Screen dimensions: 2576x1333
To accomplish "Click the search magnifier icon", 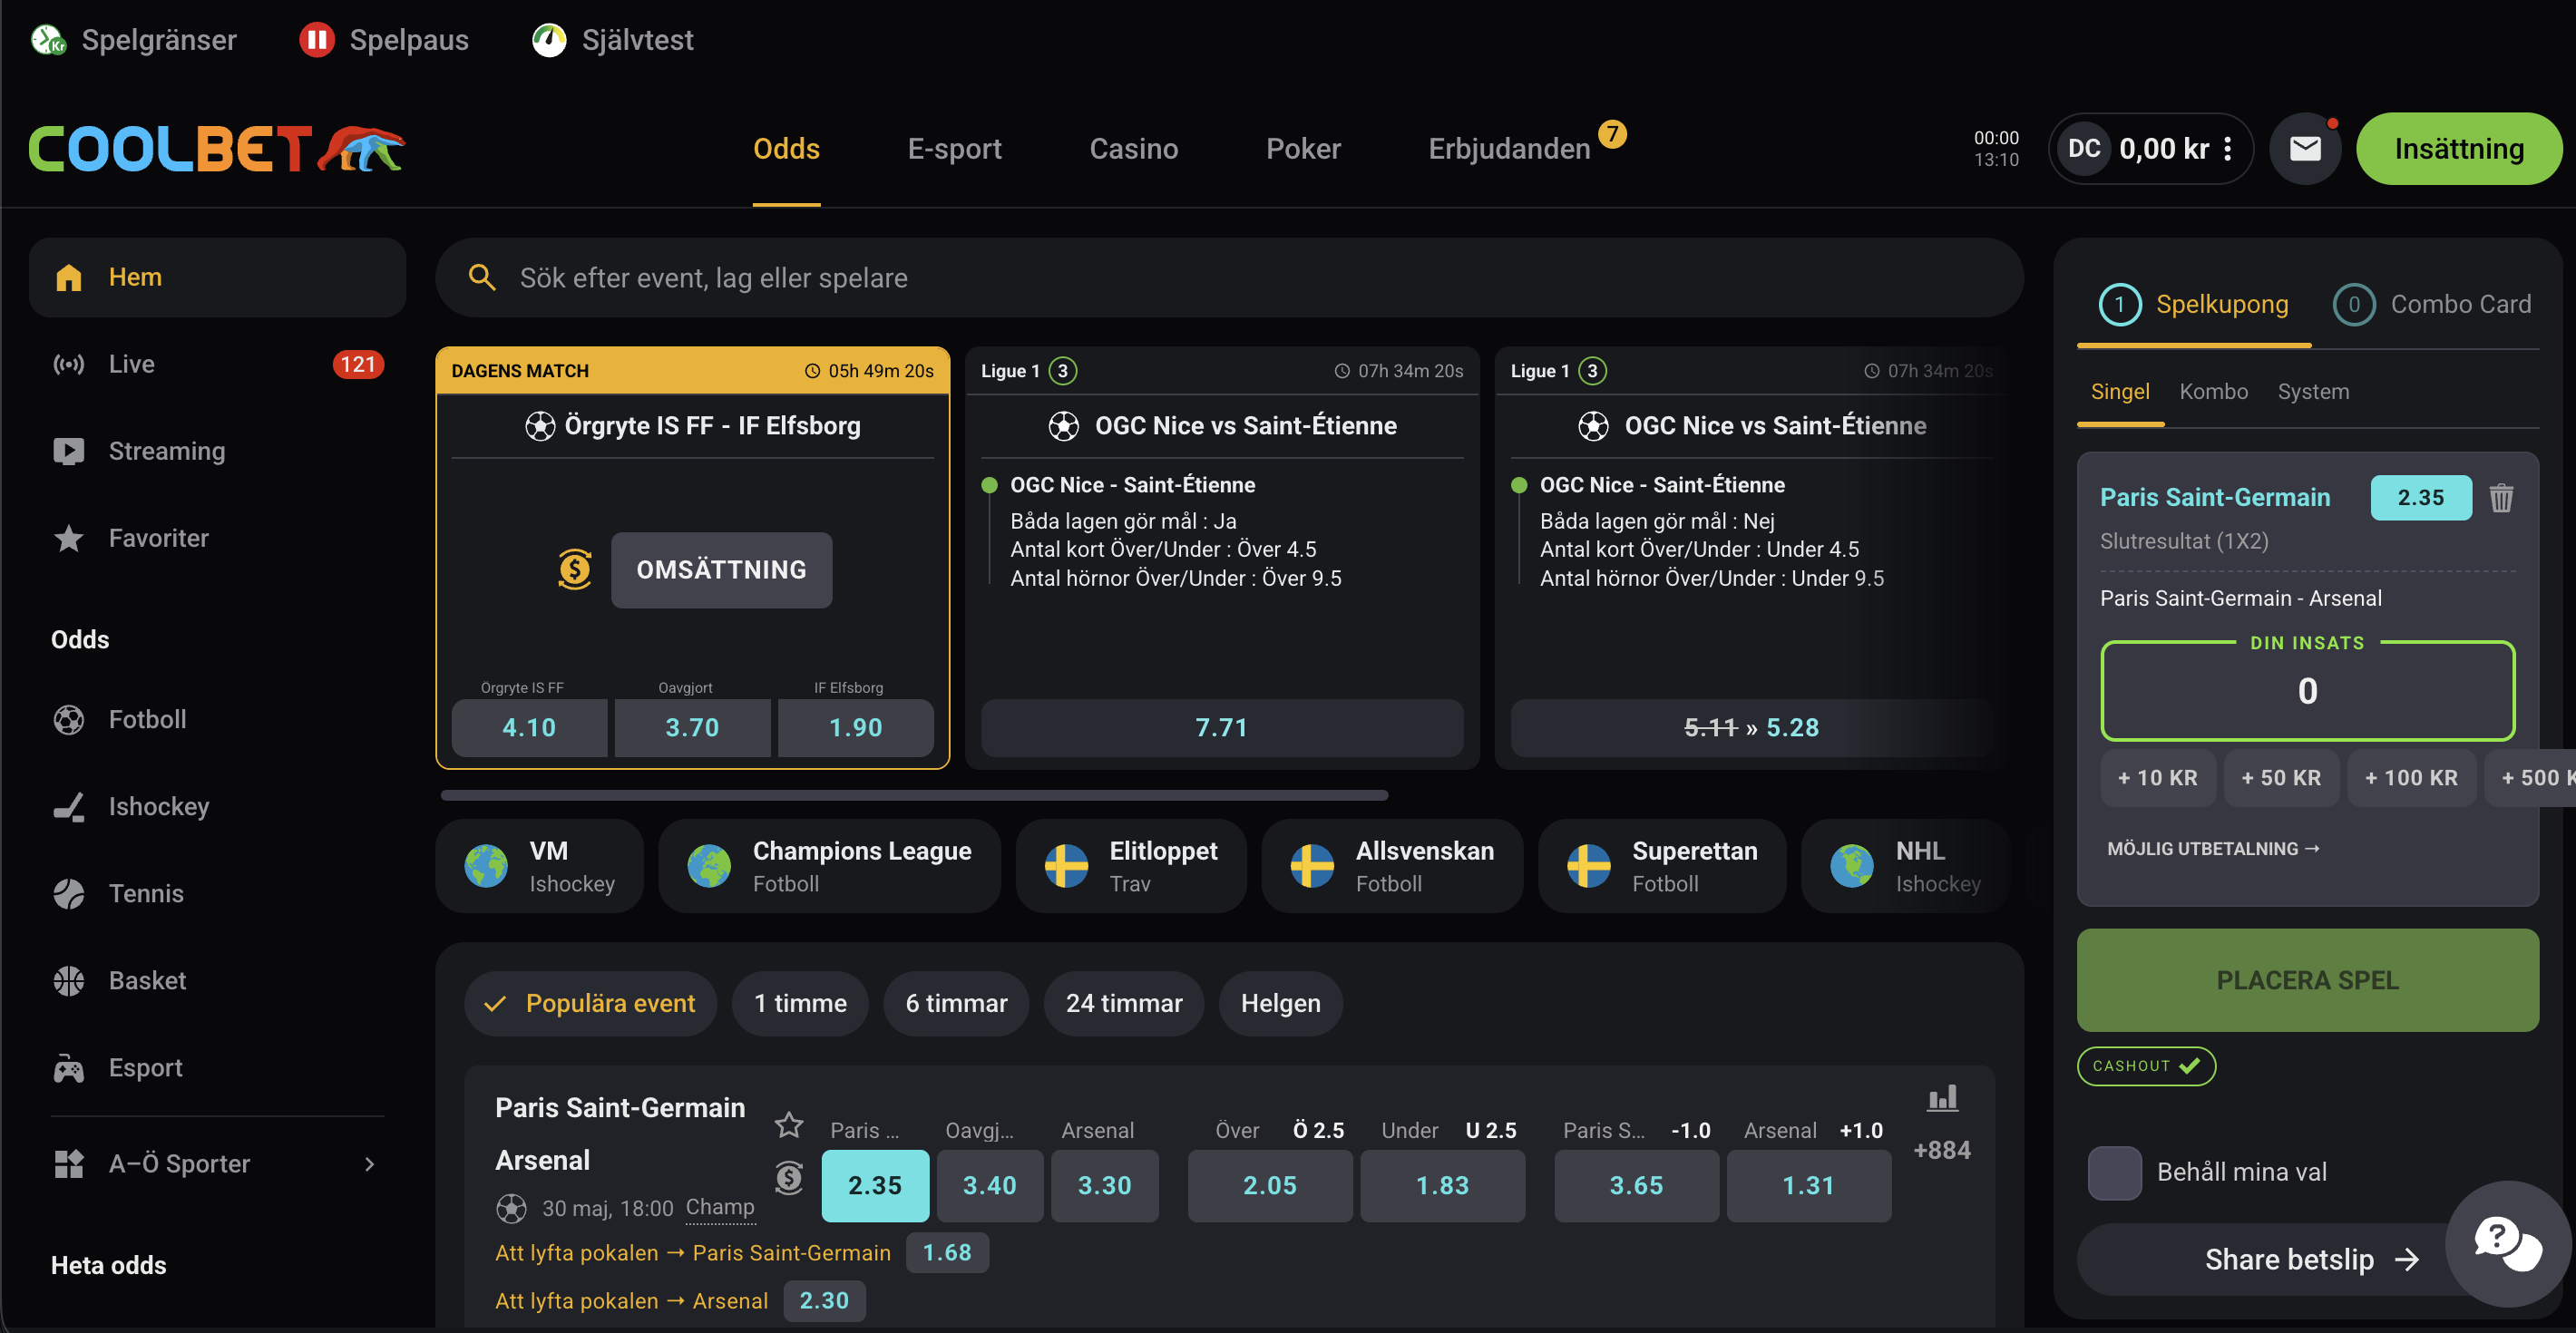I will pyautogui.click(x=482, y=277).
